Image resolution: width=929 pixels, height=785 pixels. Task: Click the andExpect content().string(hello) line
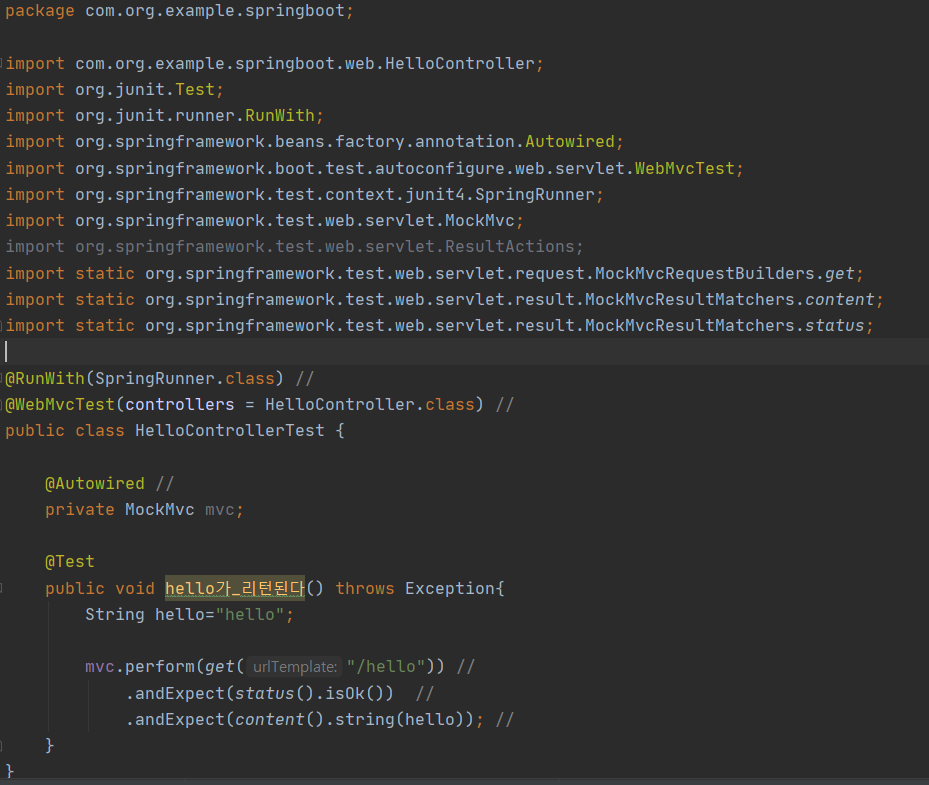coord(305,719)
